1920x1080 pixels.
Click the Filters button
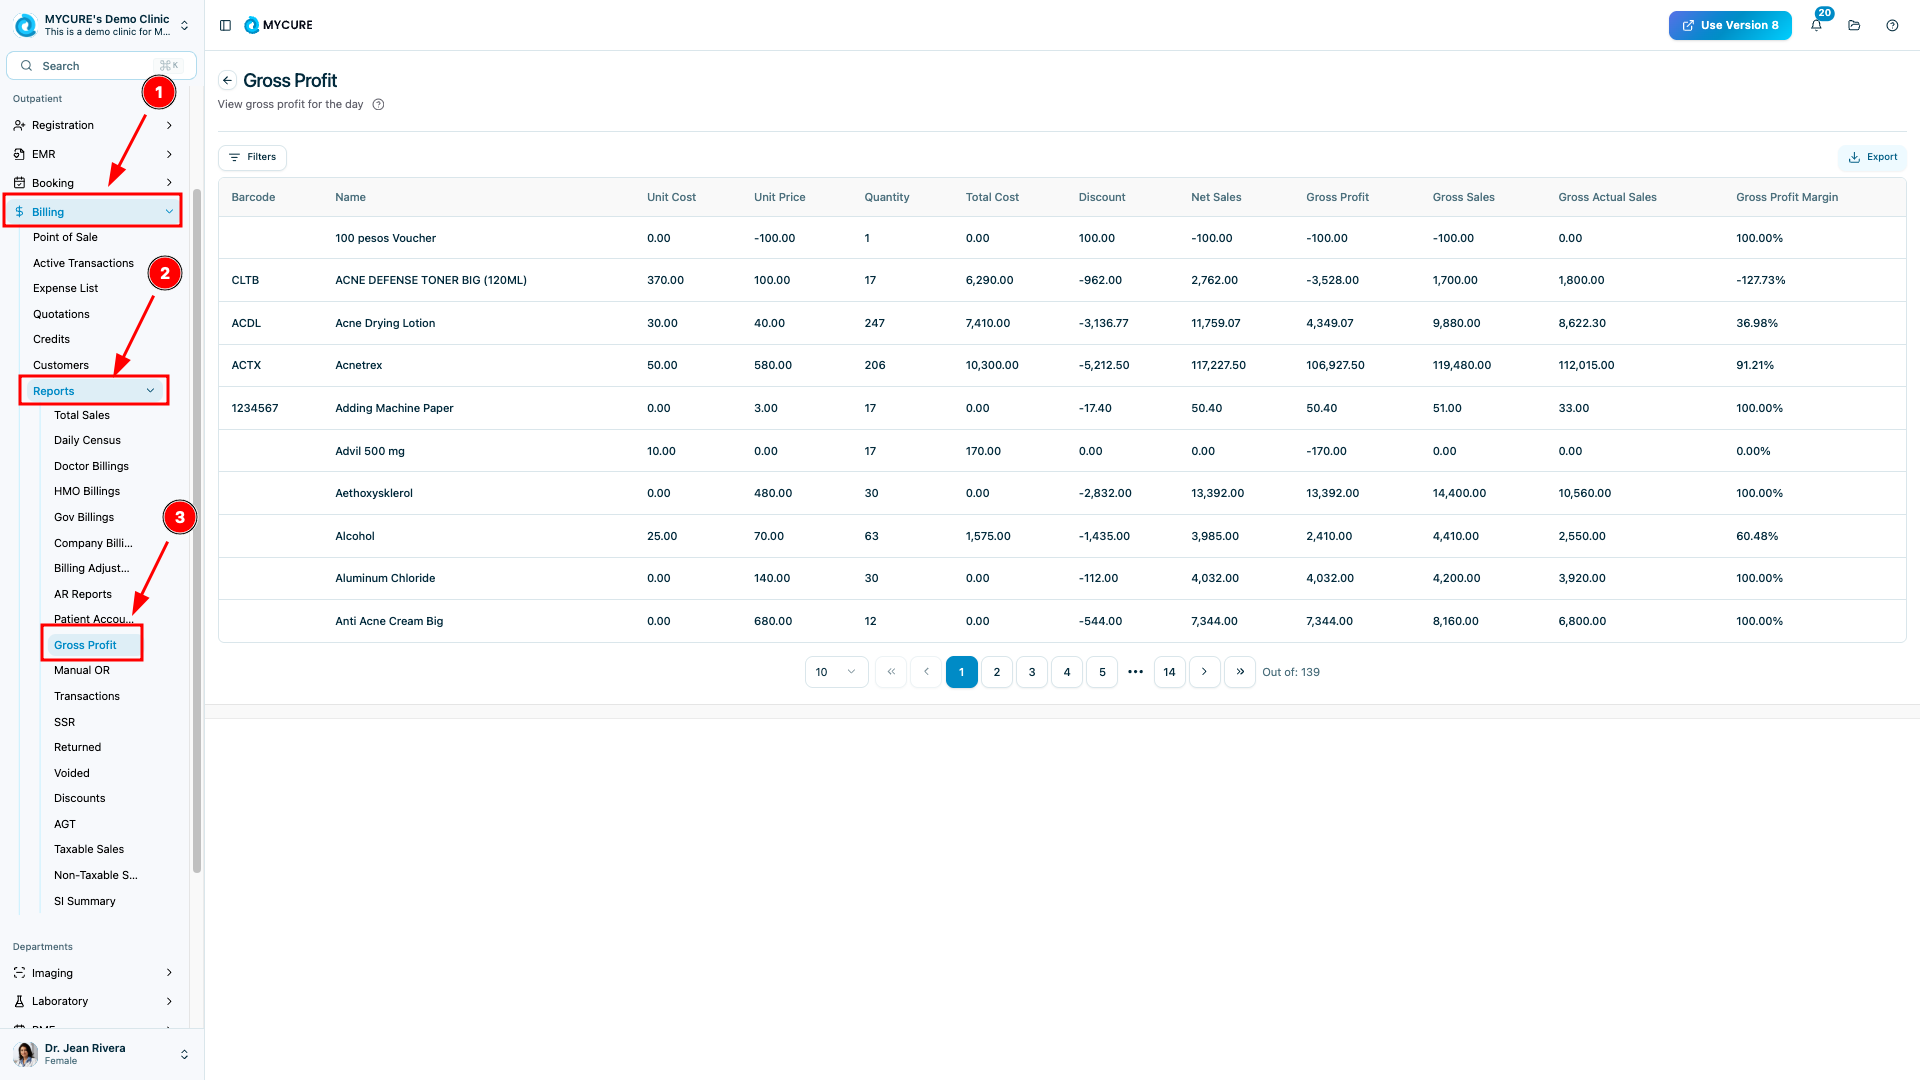[252, 157]
